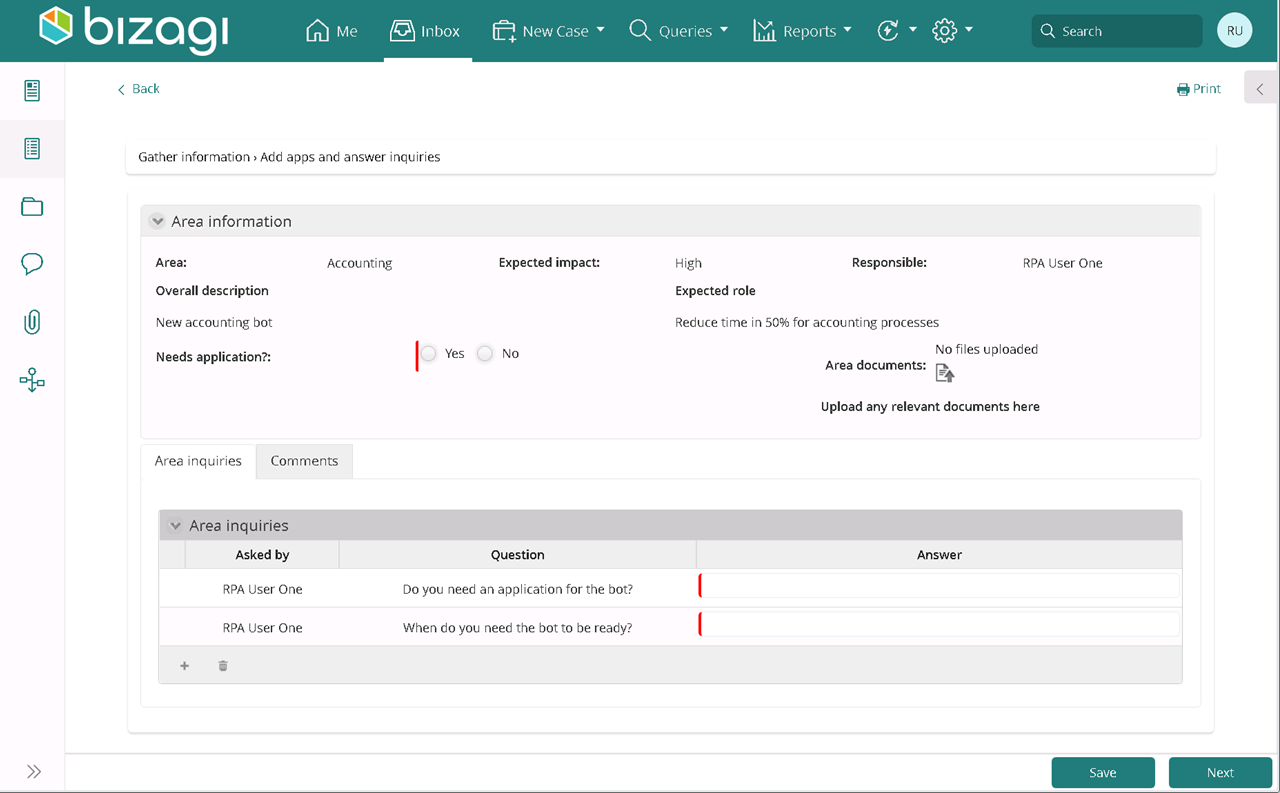Image resolution: width=1280 pixels, height=793 pixels.
Task: Click the 'New accounting bot' description
Action: [214, 322]
